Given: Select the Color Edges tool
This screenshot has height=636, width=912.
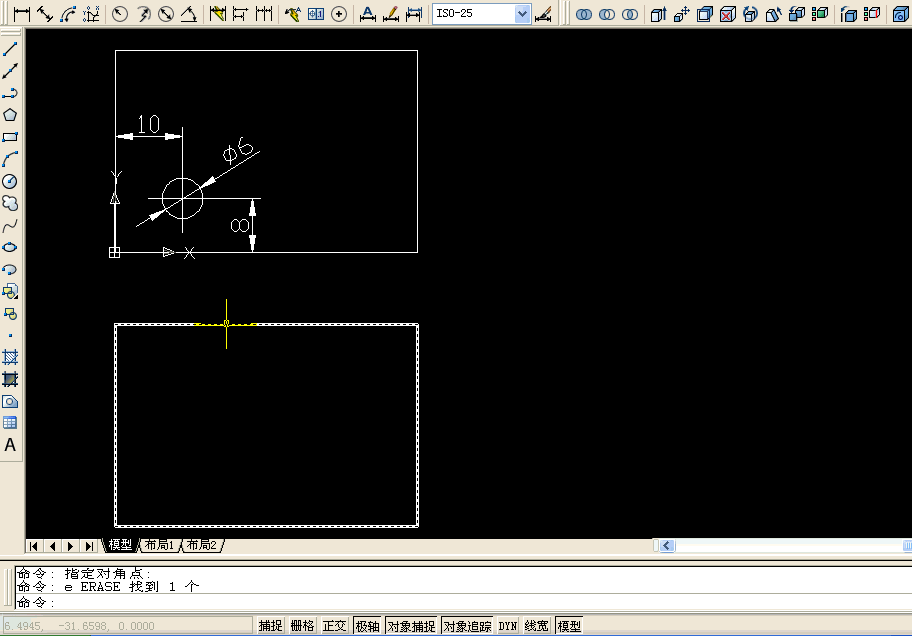Looking at the screenshot, I should click(x=872, y=14).
